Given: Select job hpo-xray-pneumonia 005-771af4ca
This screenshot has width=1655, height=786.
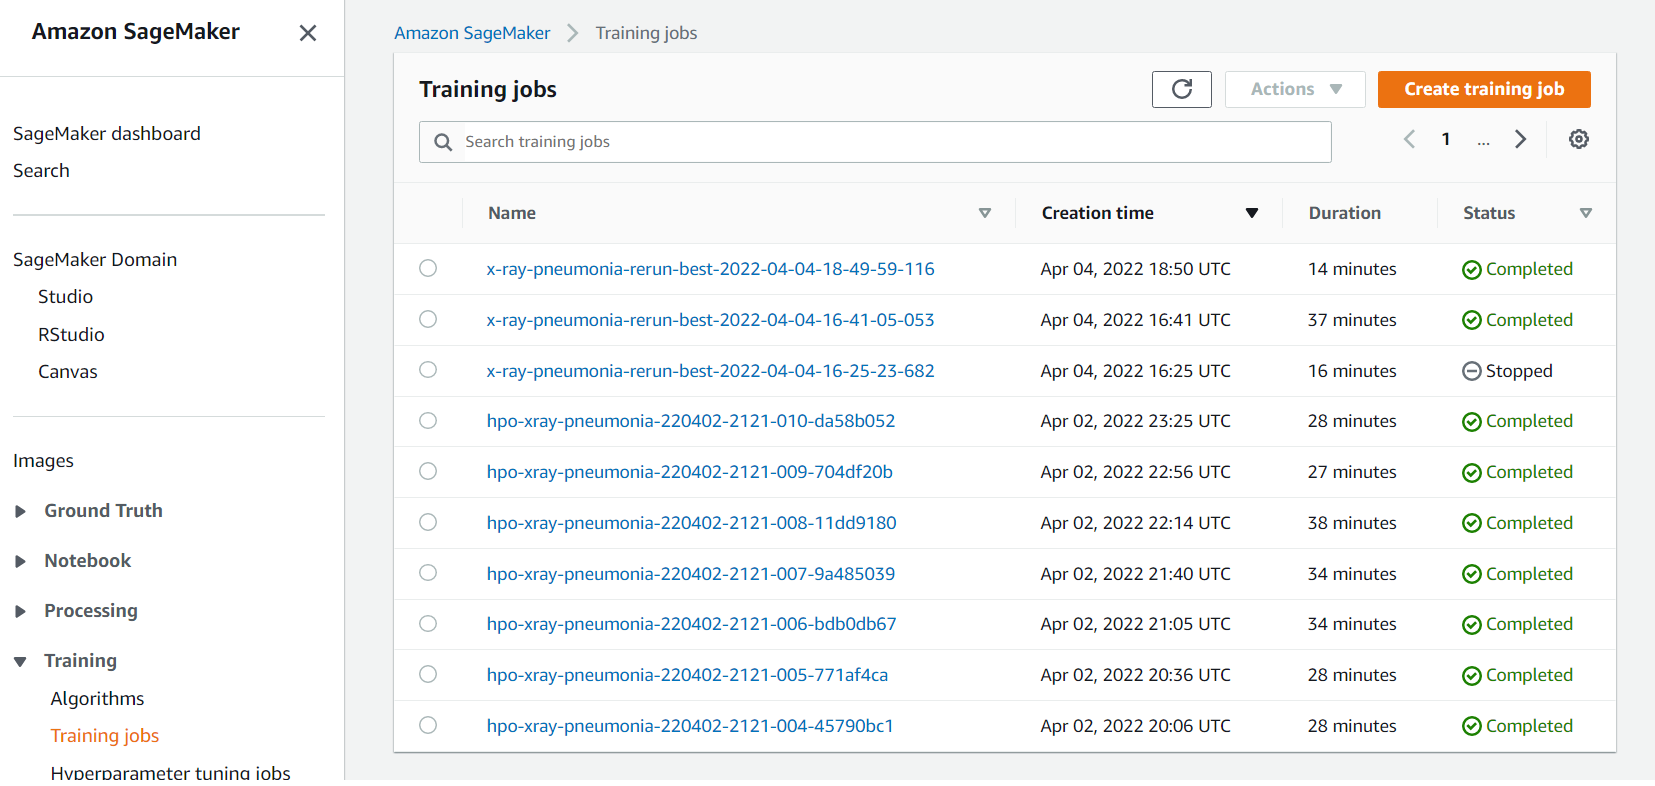Looking at the screenshot, I should 428,674.
